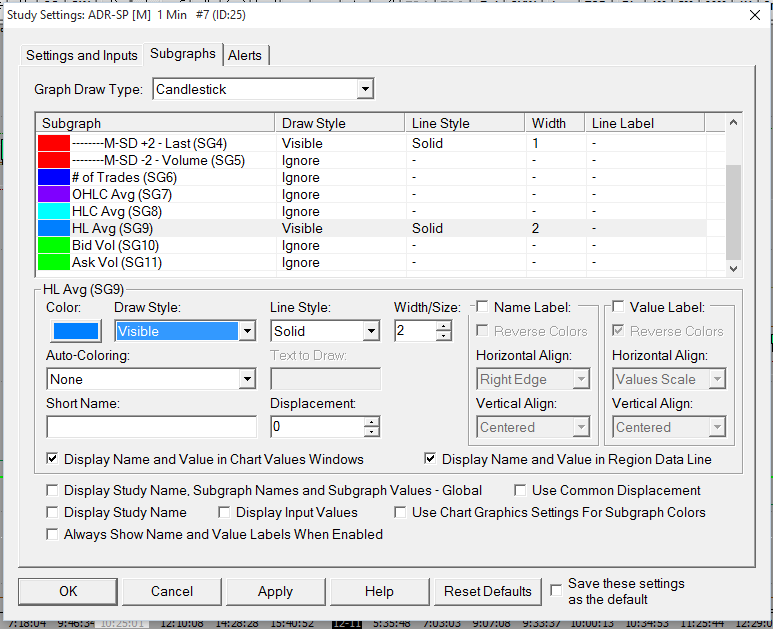Enable the Value Label checkbox

618,307
